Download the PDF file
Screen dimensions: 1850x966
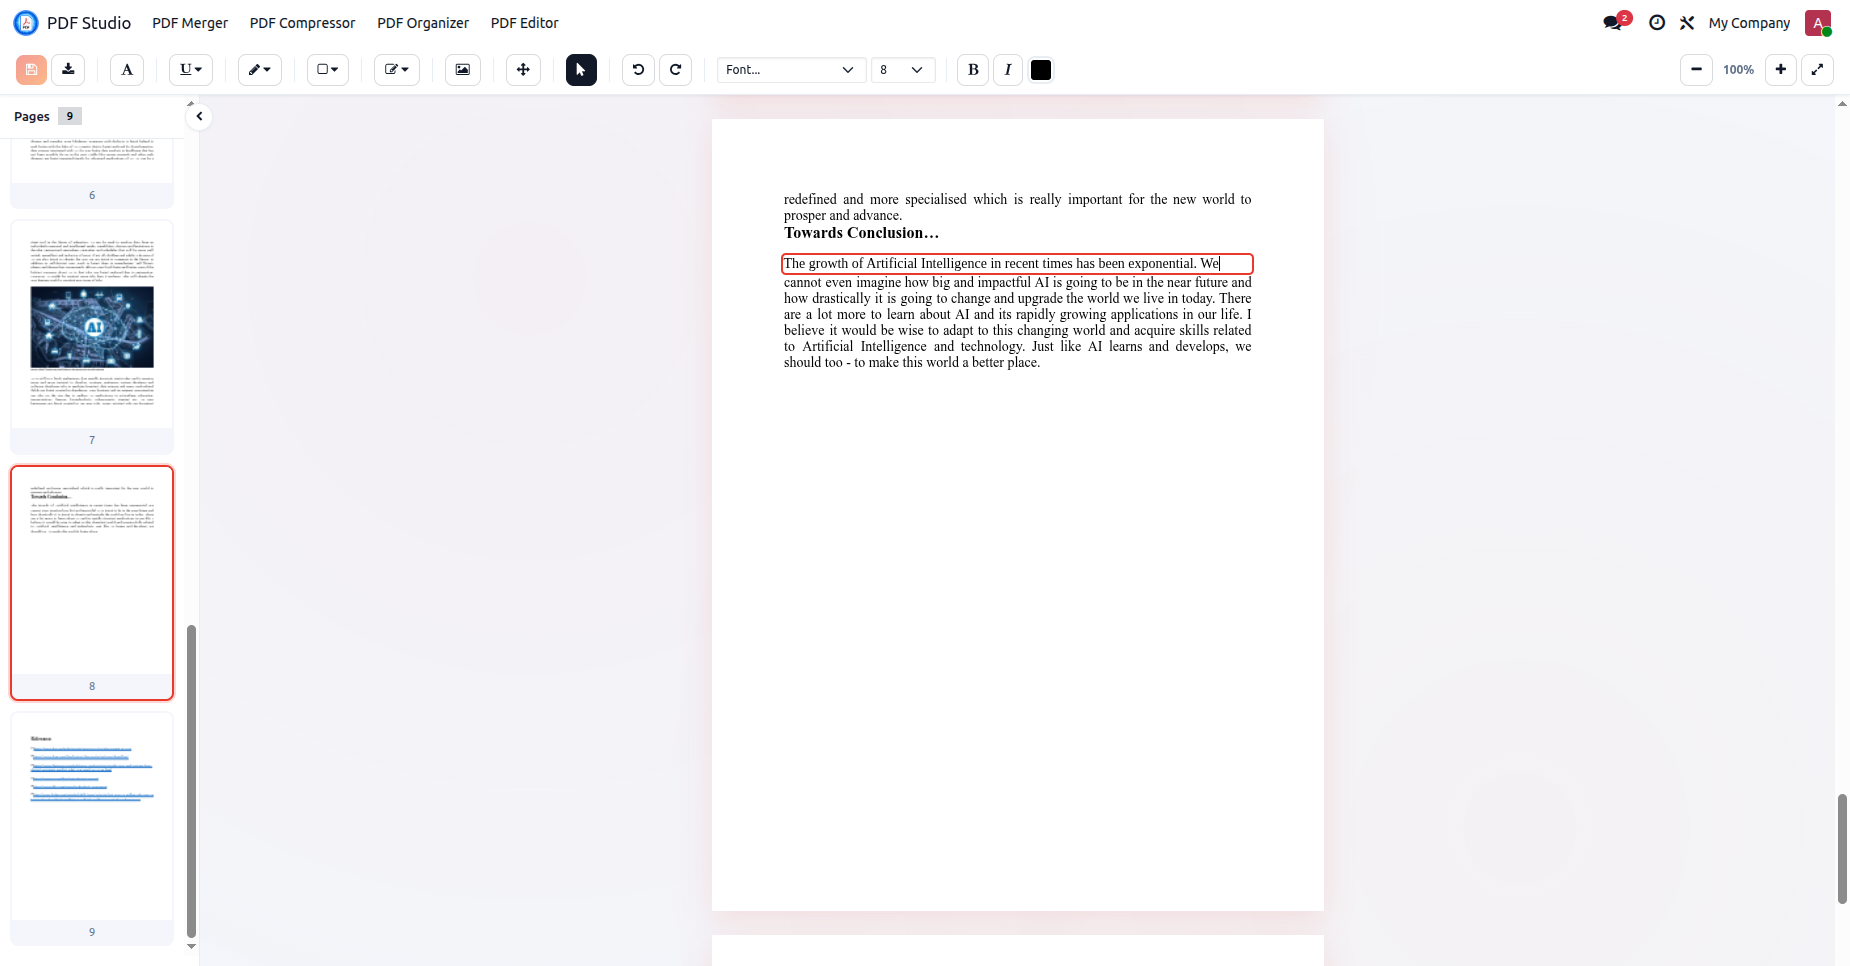[x=68, y=70]
